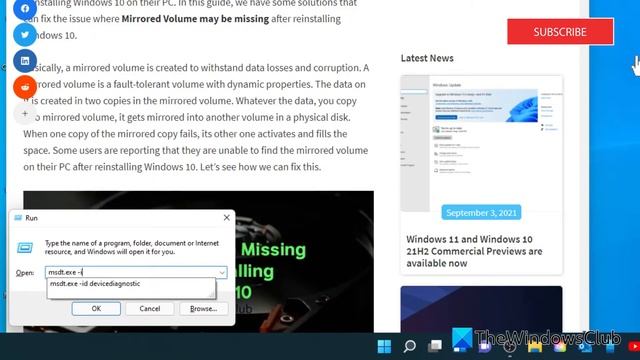Image resolution: width=640 pixels, height=360 pixels.
Task: Click the Latest News heading
Action: [x=427, y=58]
